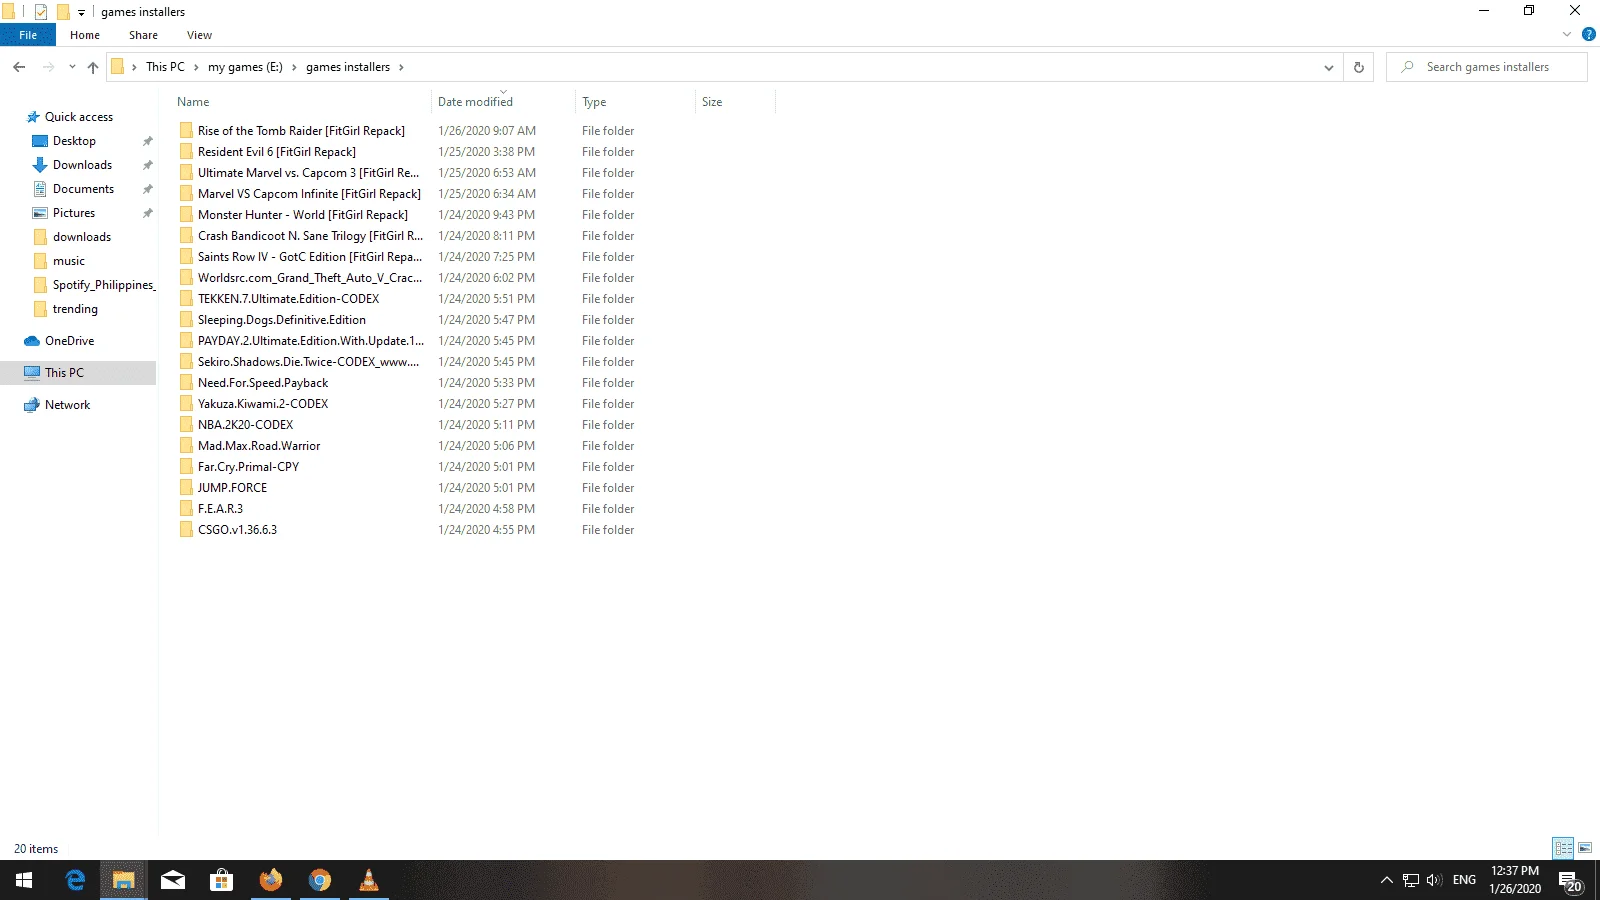
Task: Open Pictures in the navigation pane
Action: coord(74,213)
